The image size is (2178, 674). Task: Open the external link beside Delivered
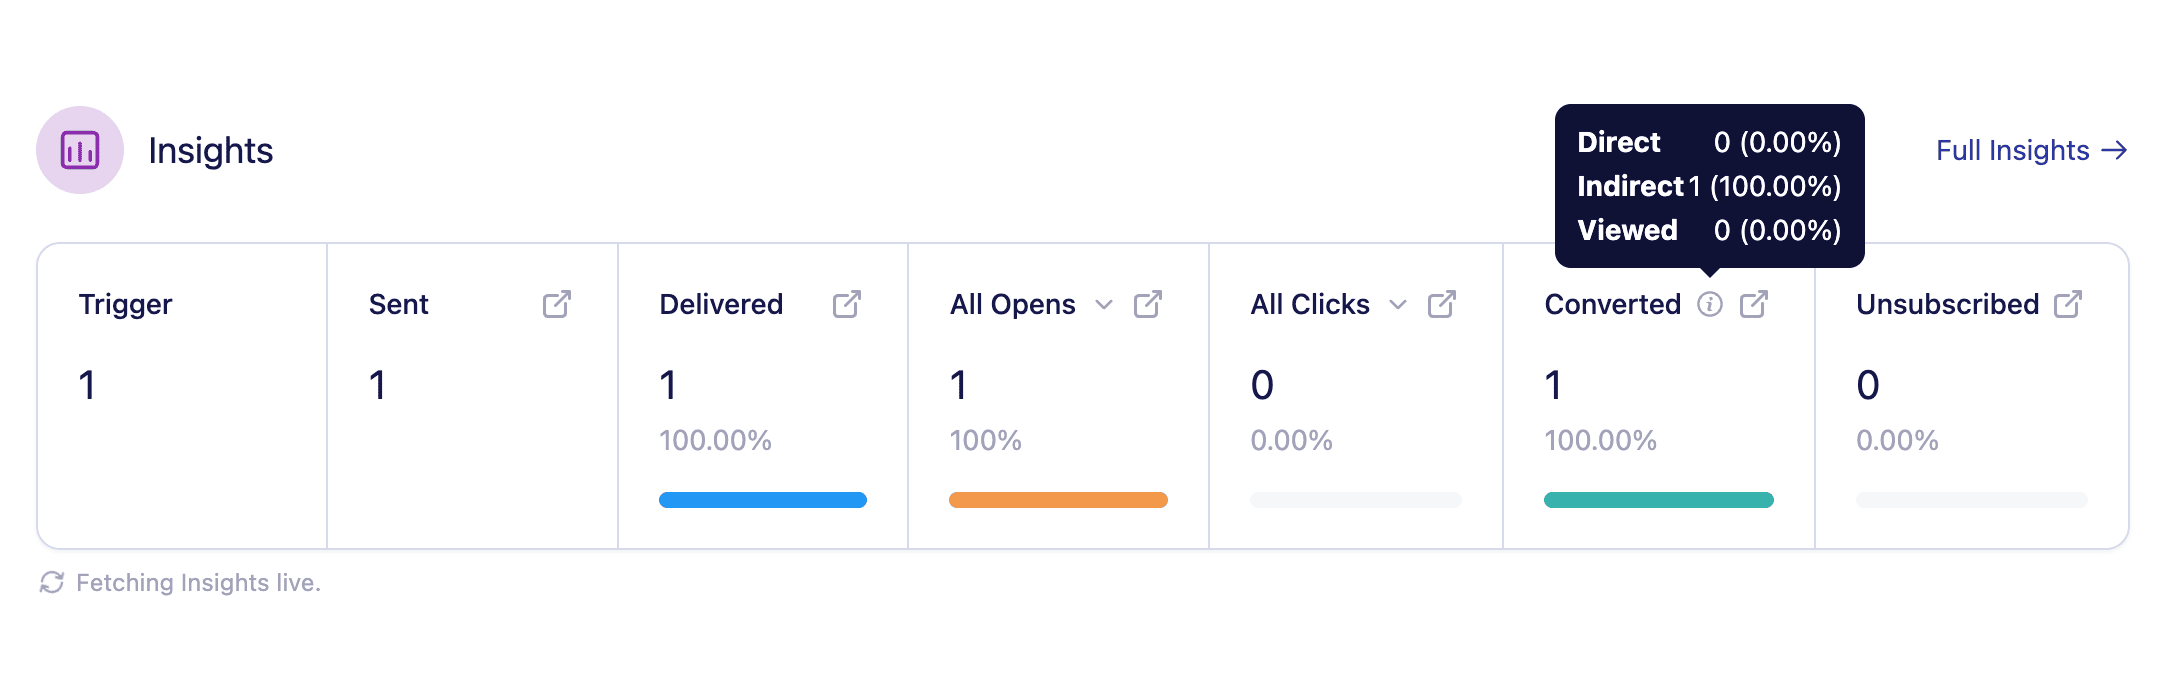tap(847, 304)
